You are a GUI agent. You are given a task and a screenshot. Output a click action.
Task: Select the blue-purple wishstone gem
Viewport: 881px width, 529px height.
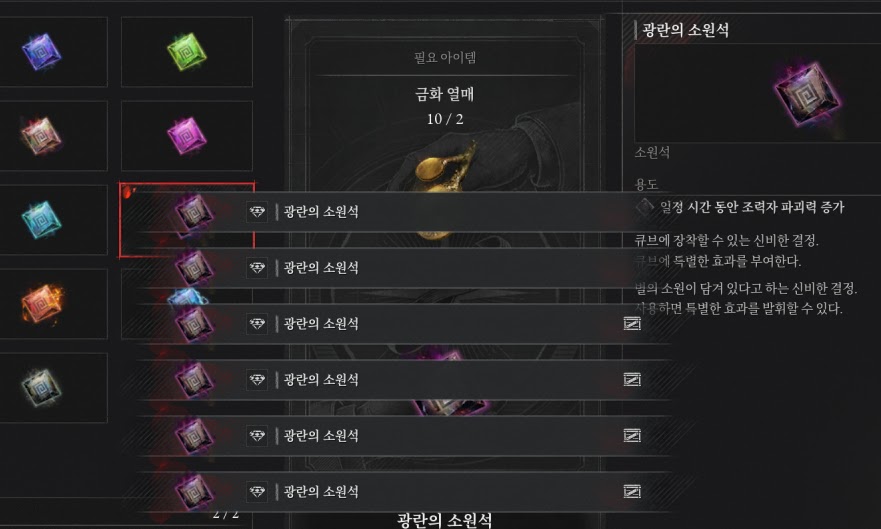pos(42,52)
